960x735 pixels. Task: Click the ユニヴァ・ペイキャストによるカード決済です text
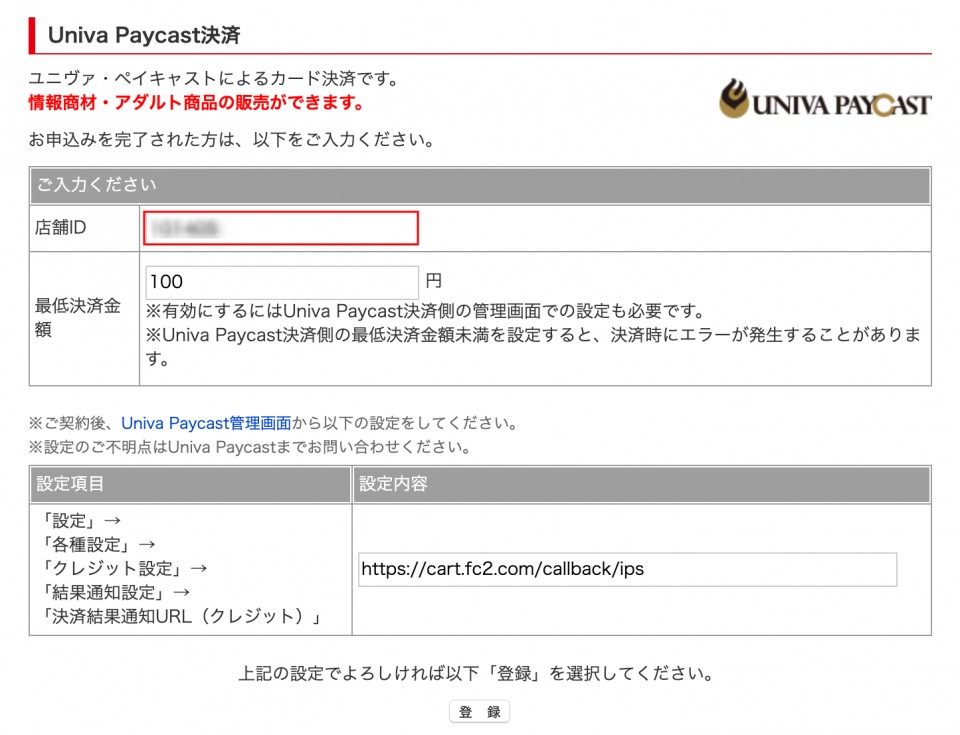214,78
